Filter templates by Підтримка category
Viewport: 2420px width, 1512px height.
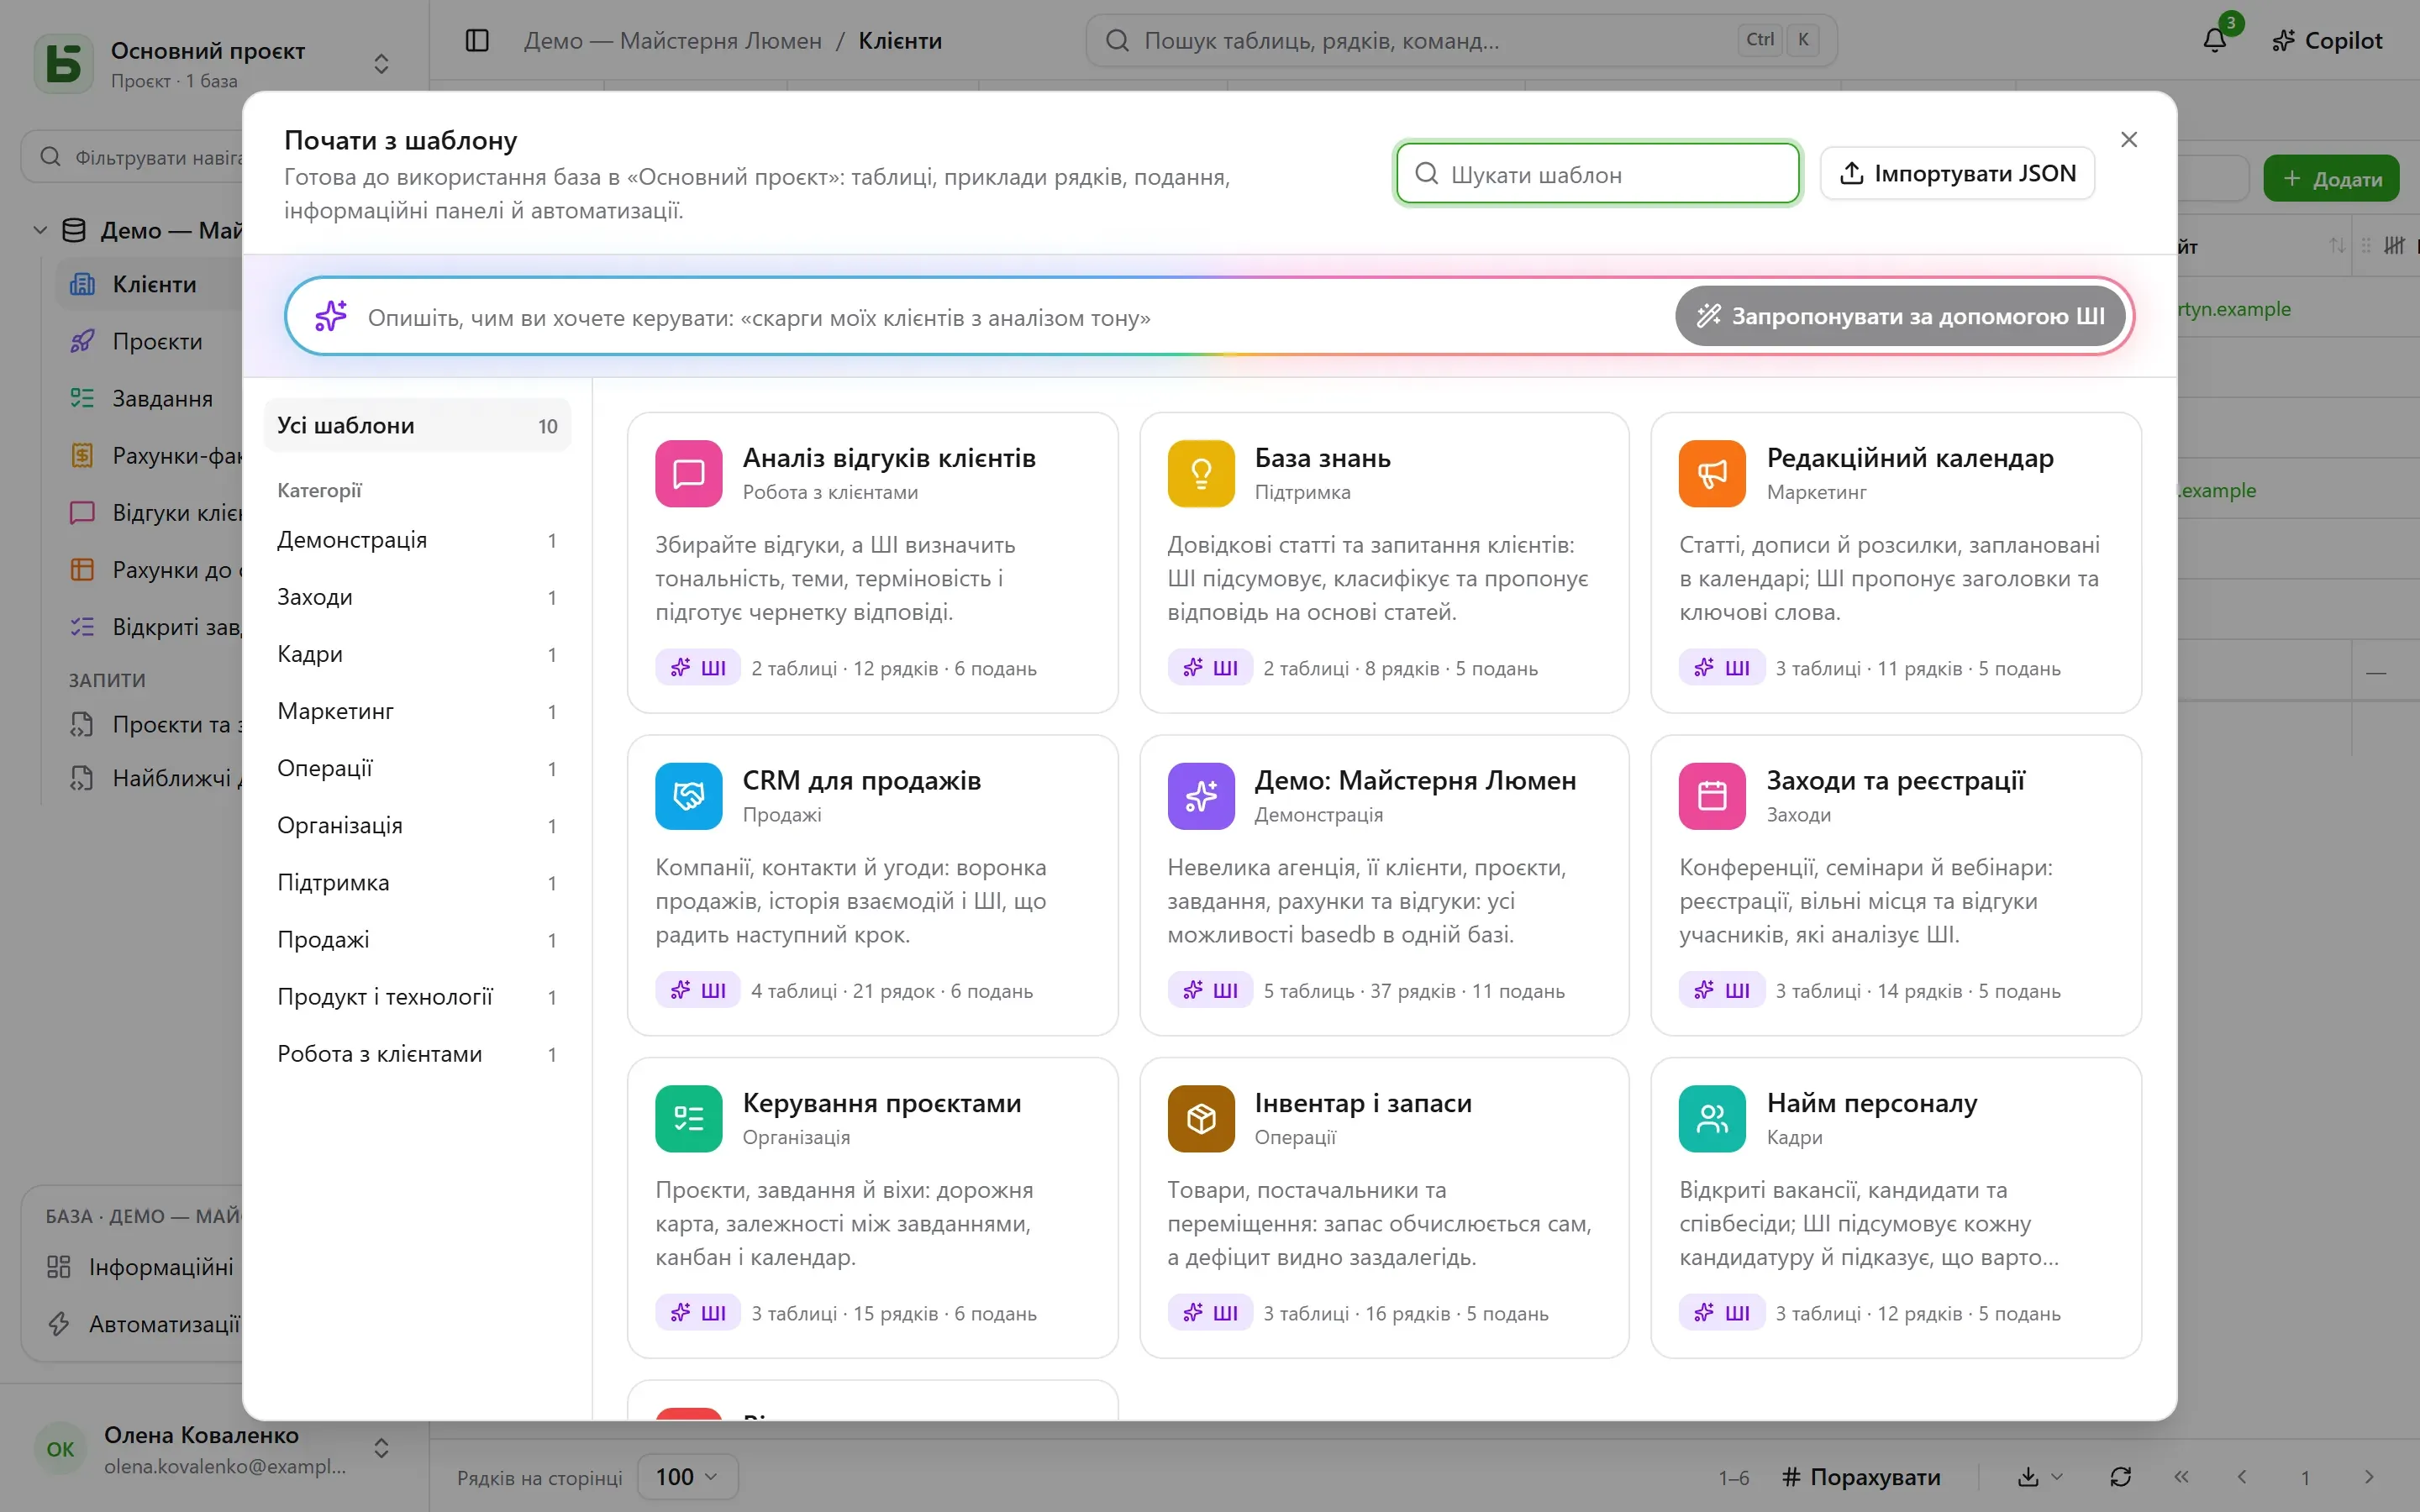pos(417,883)
